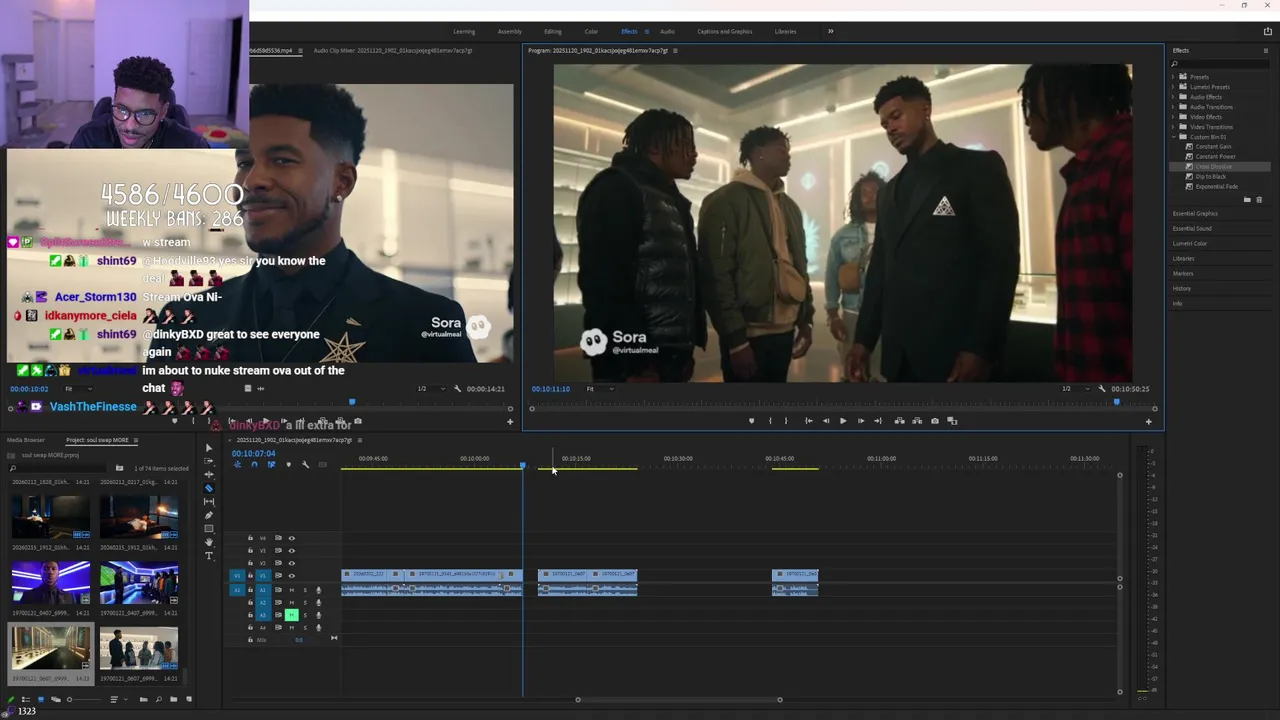The image size is (1280, 720).
Task: Select the Rectangle tool
Action: point(209,528)
